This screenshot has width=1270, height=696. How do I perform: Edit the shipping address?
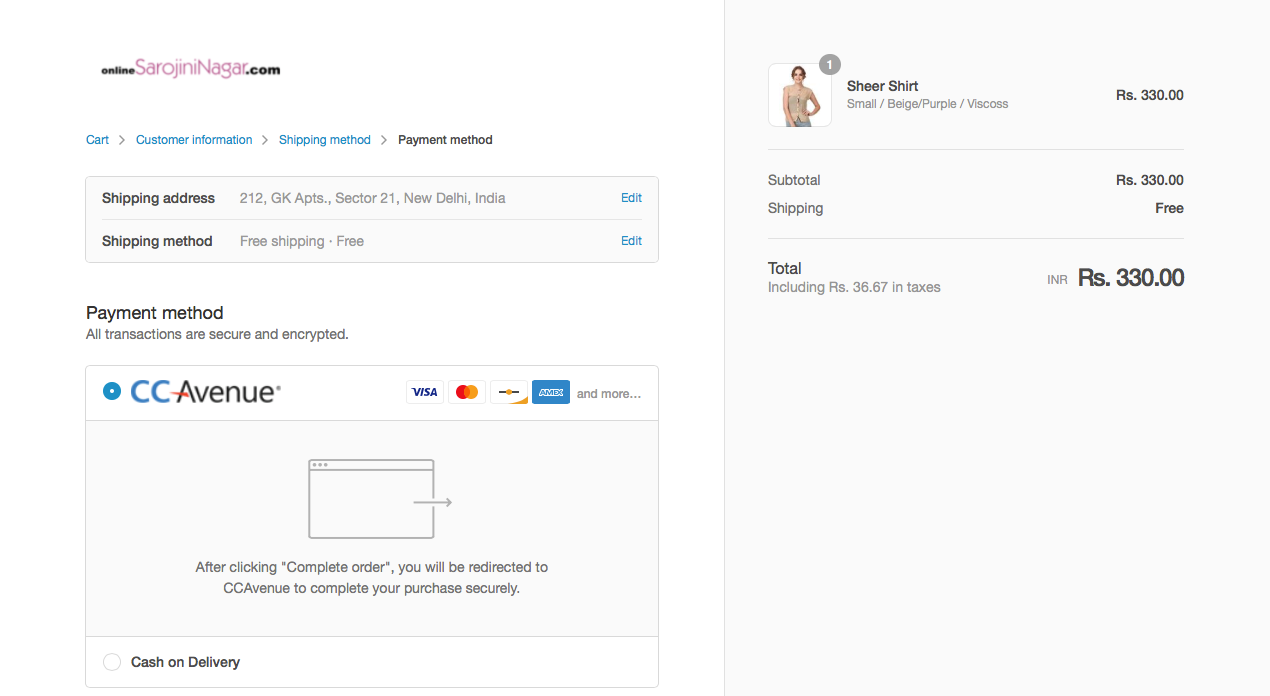pos(631,198)
